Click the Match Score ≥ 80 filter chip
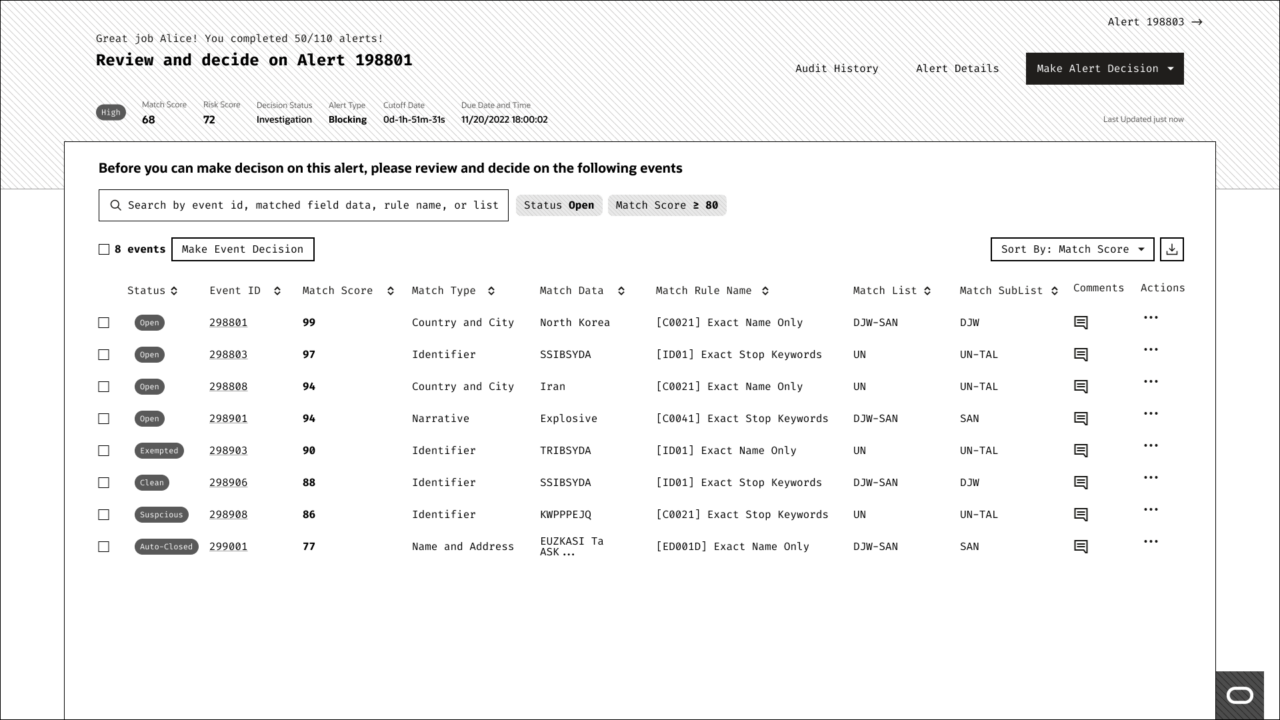This screenshot has height=720, width=1280. tap(667, 205)
